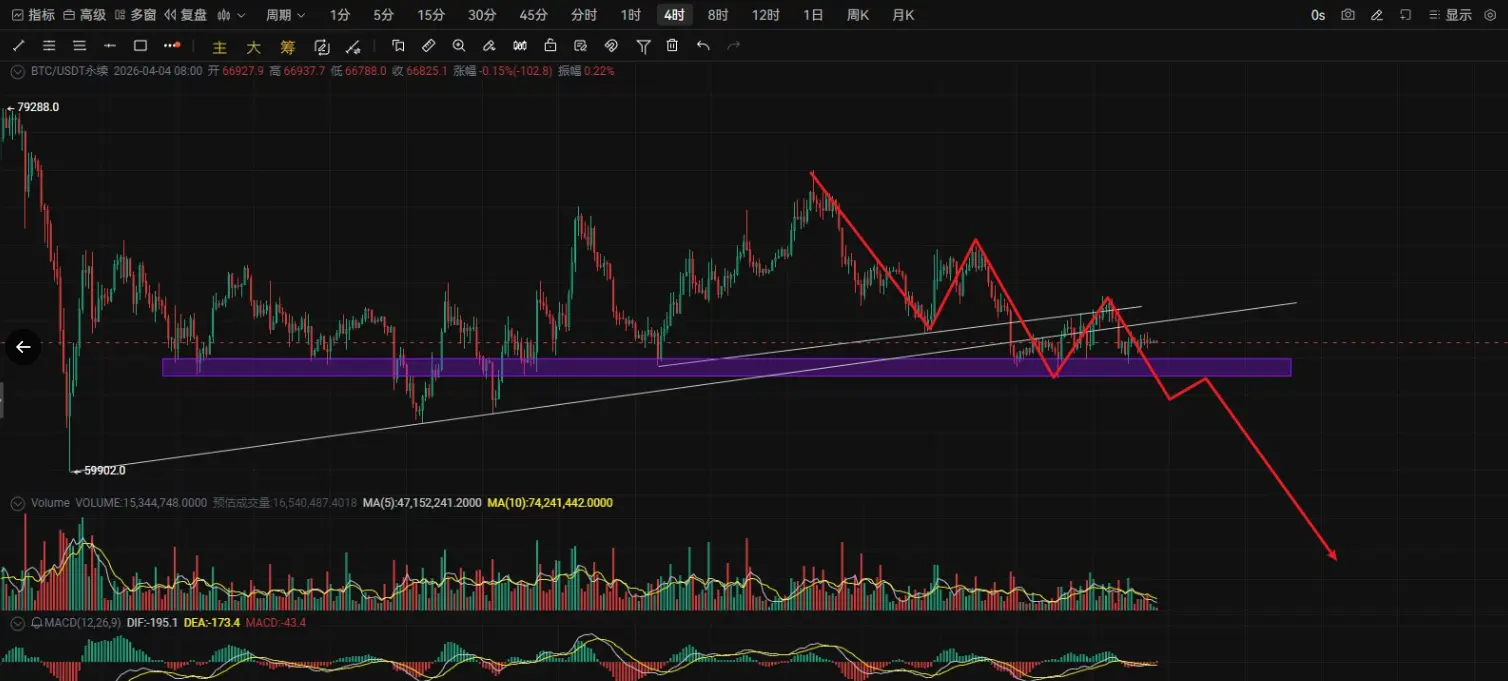The width and height of the screenshot is (1508, 681).
Task: Click the edit note panel icon
Action: 580,46
